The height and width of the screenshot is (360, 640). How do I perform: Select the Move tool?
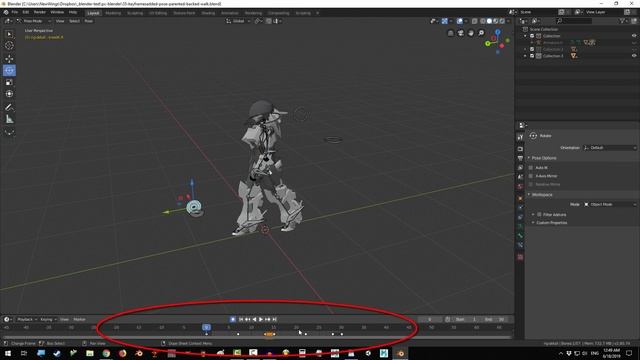(9, 59)
